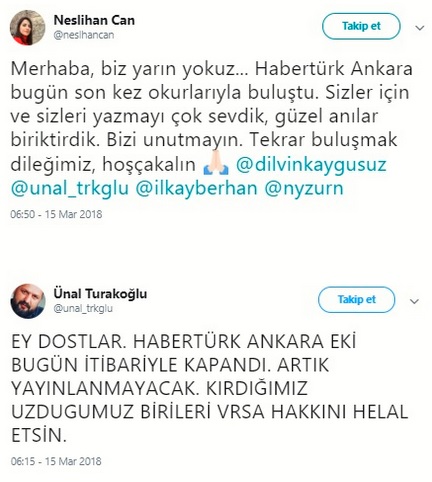The image size is (432, 482).
Task: Open the @unal_trkglu mention inside Neslihan's tweet
Action: tap(70, 188)
